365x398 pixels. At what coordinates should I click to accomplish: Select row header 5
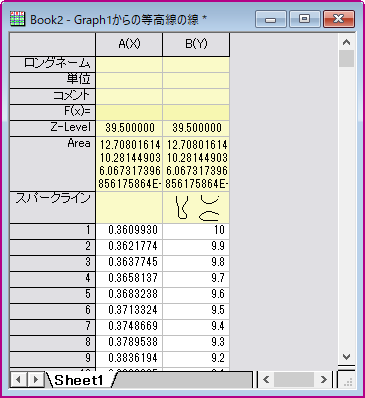[52, 295]
